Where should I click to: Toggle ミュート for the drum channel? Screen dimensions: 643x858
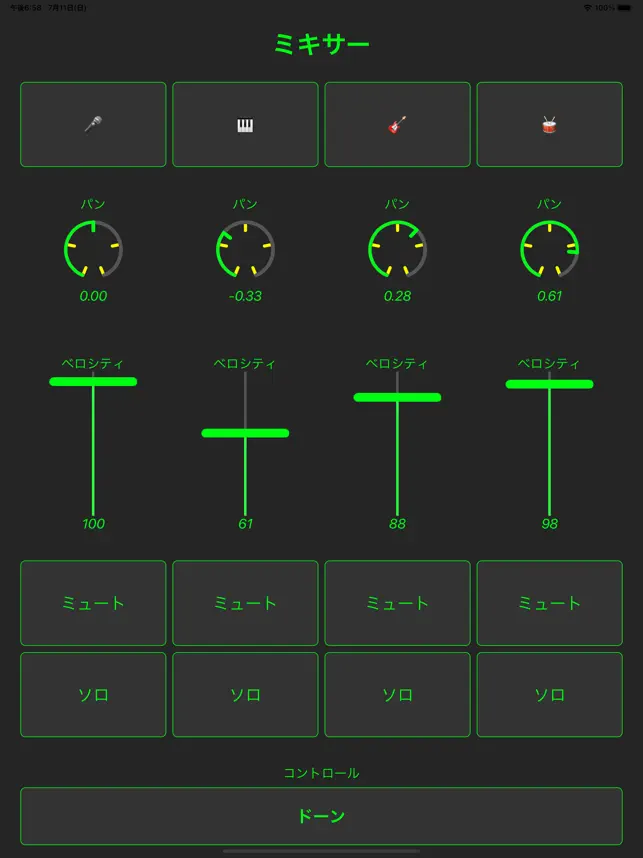pyautogui.click(x=549, y=603)
